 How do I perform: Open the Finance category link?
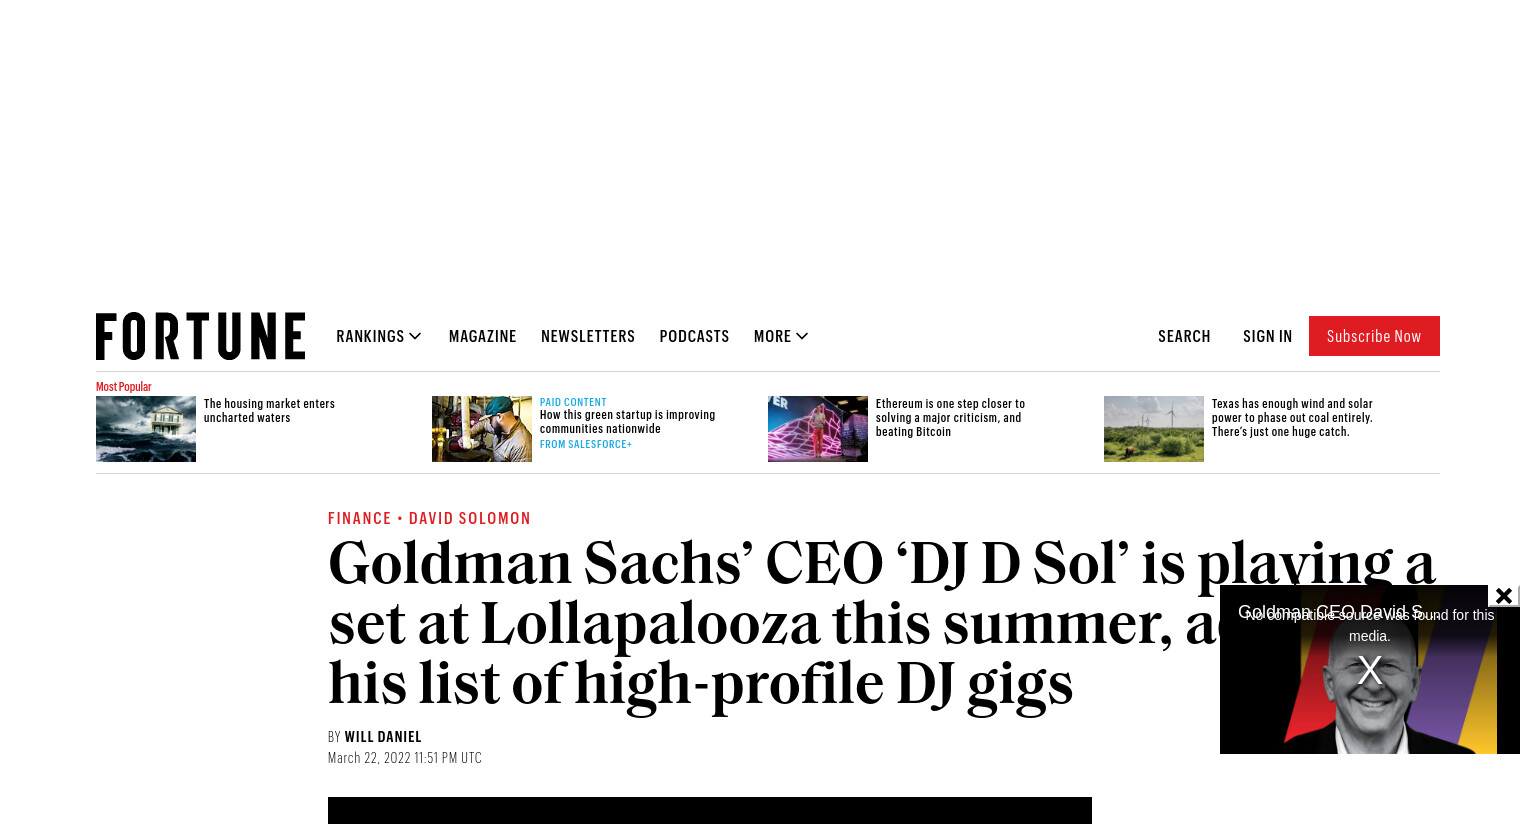tap(360, 518)
